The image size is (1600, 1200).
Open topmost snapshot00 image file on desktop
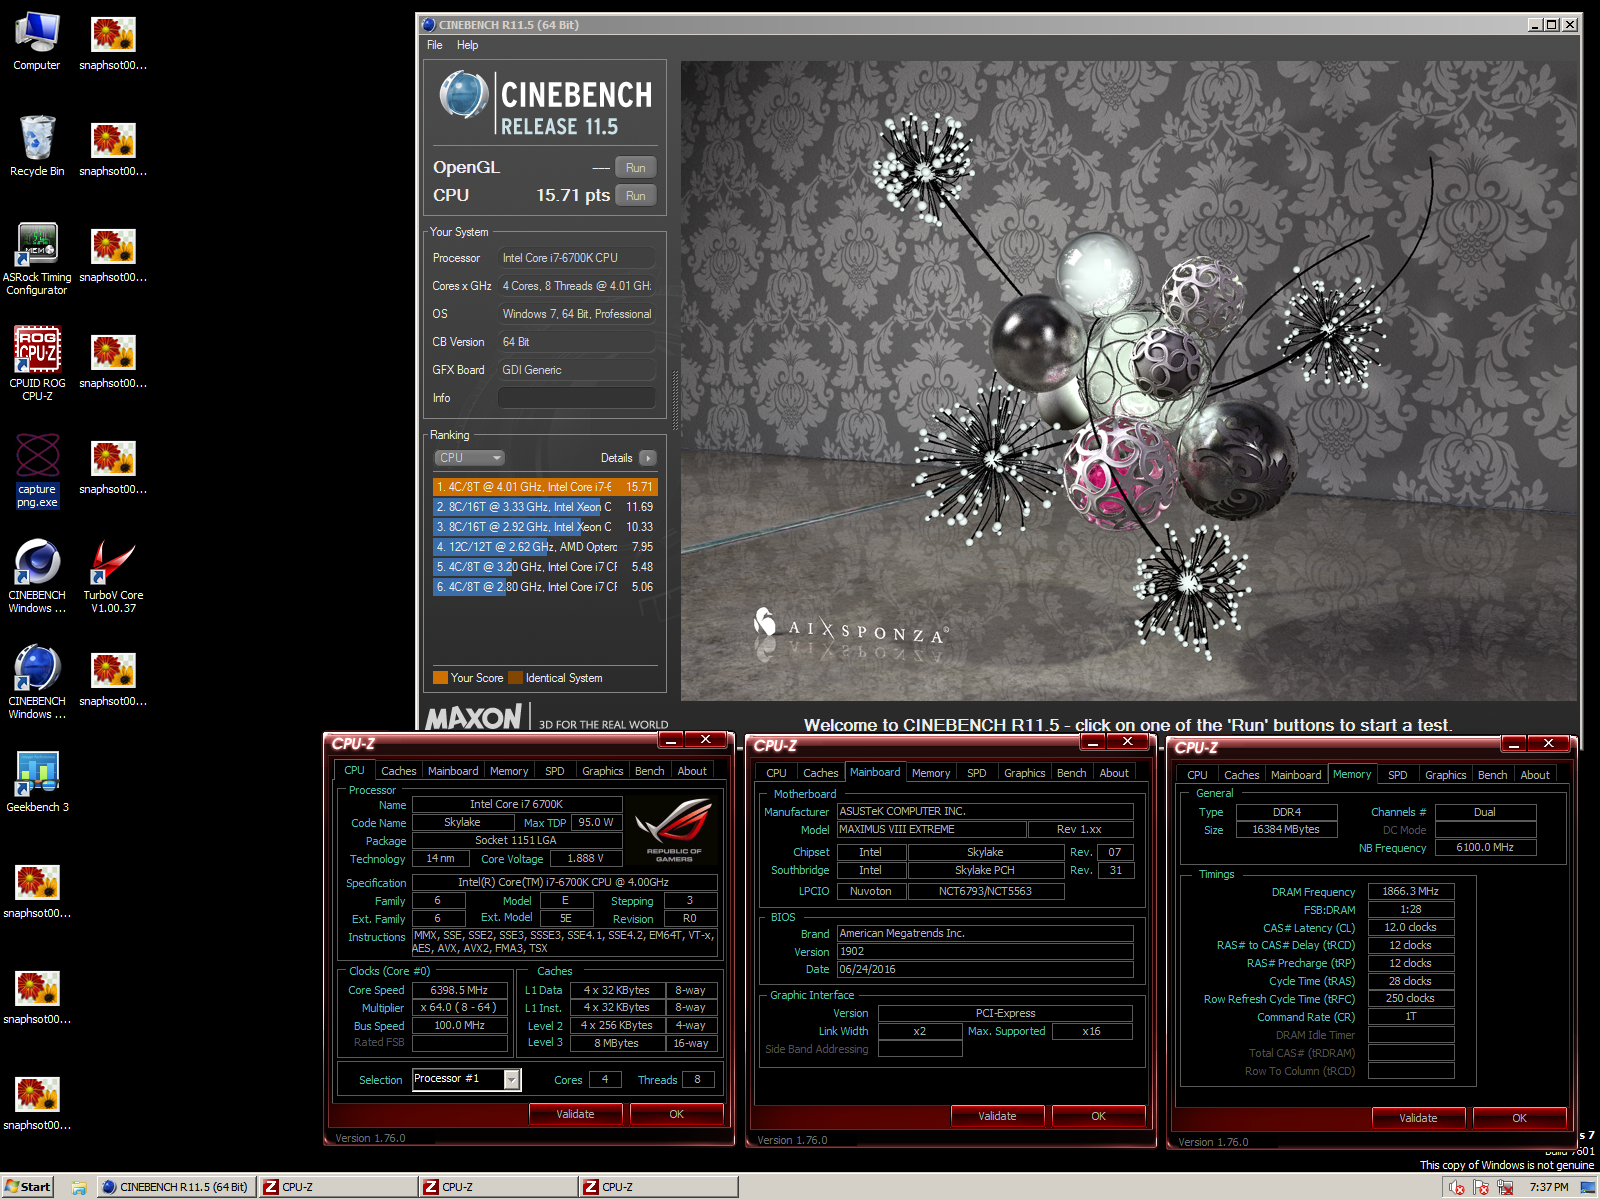click(113, 42)
